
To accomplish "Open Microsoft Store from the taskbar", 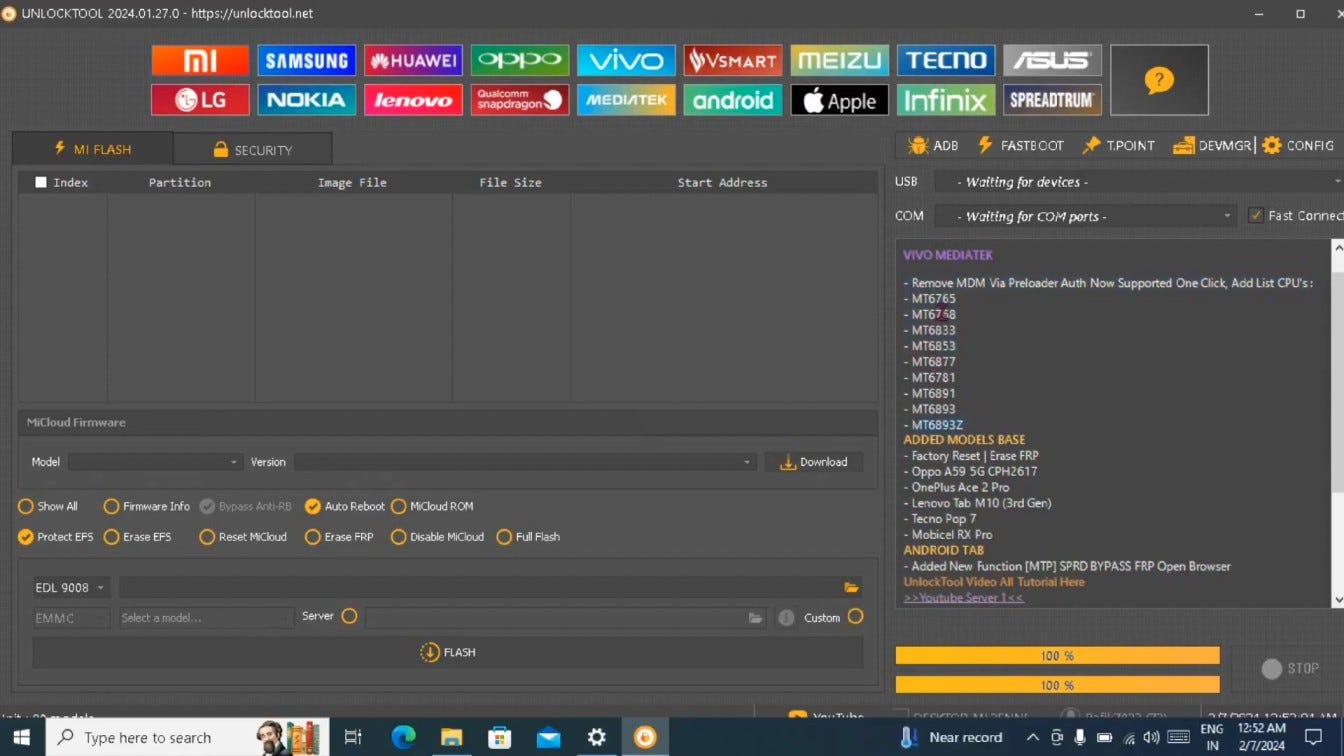I will [x=500, y=737].
